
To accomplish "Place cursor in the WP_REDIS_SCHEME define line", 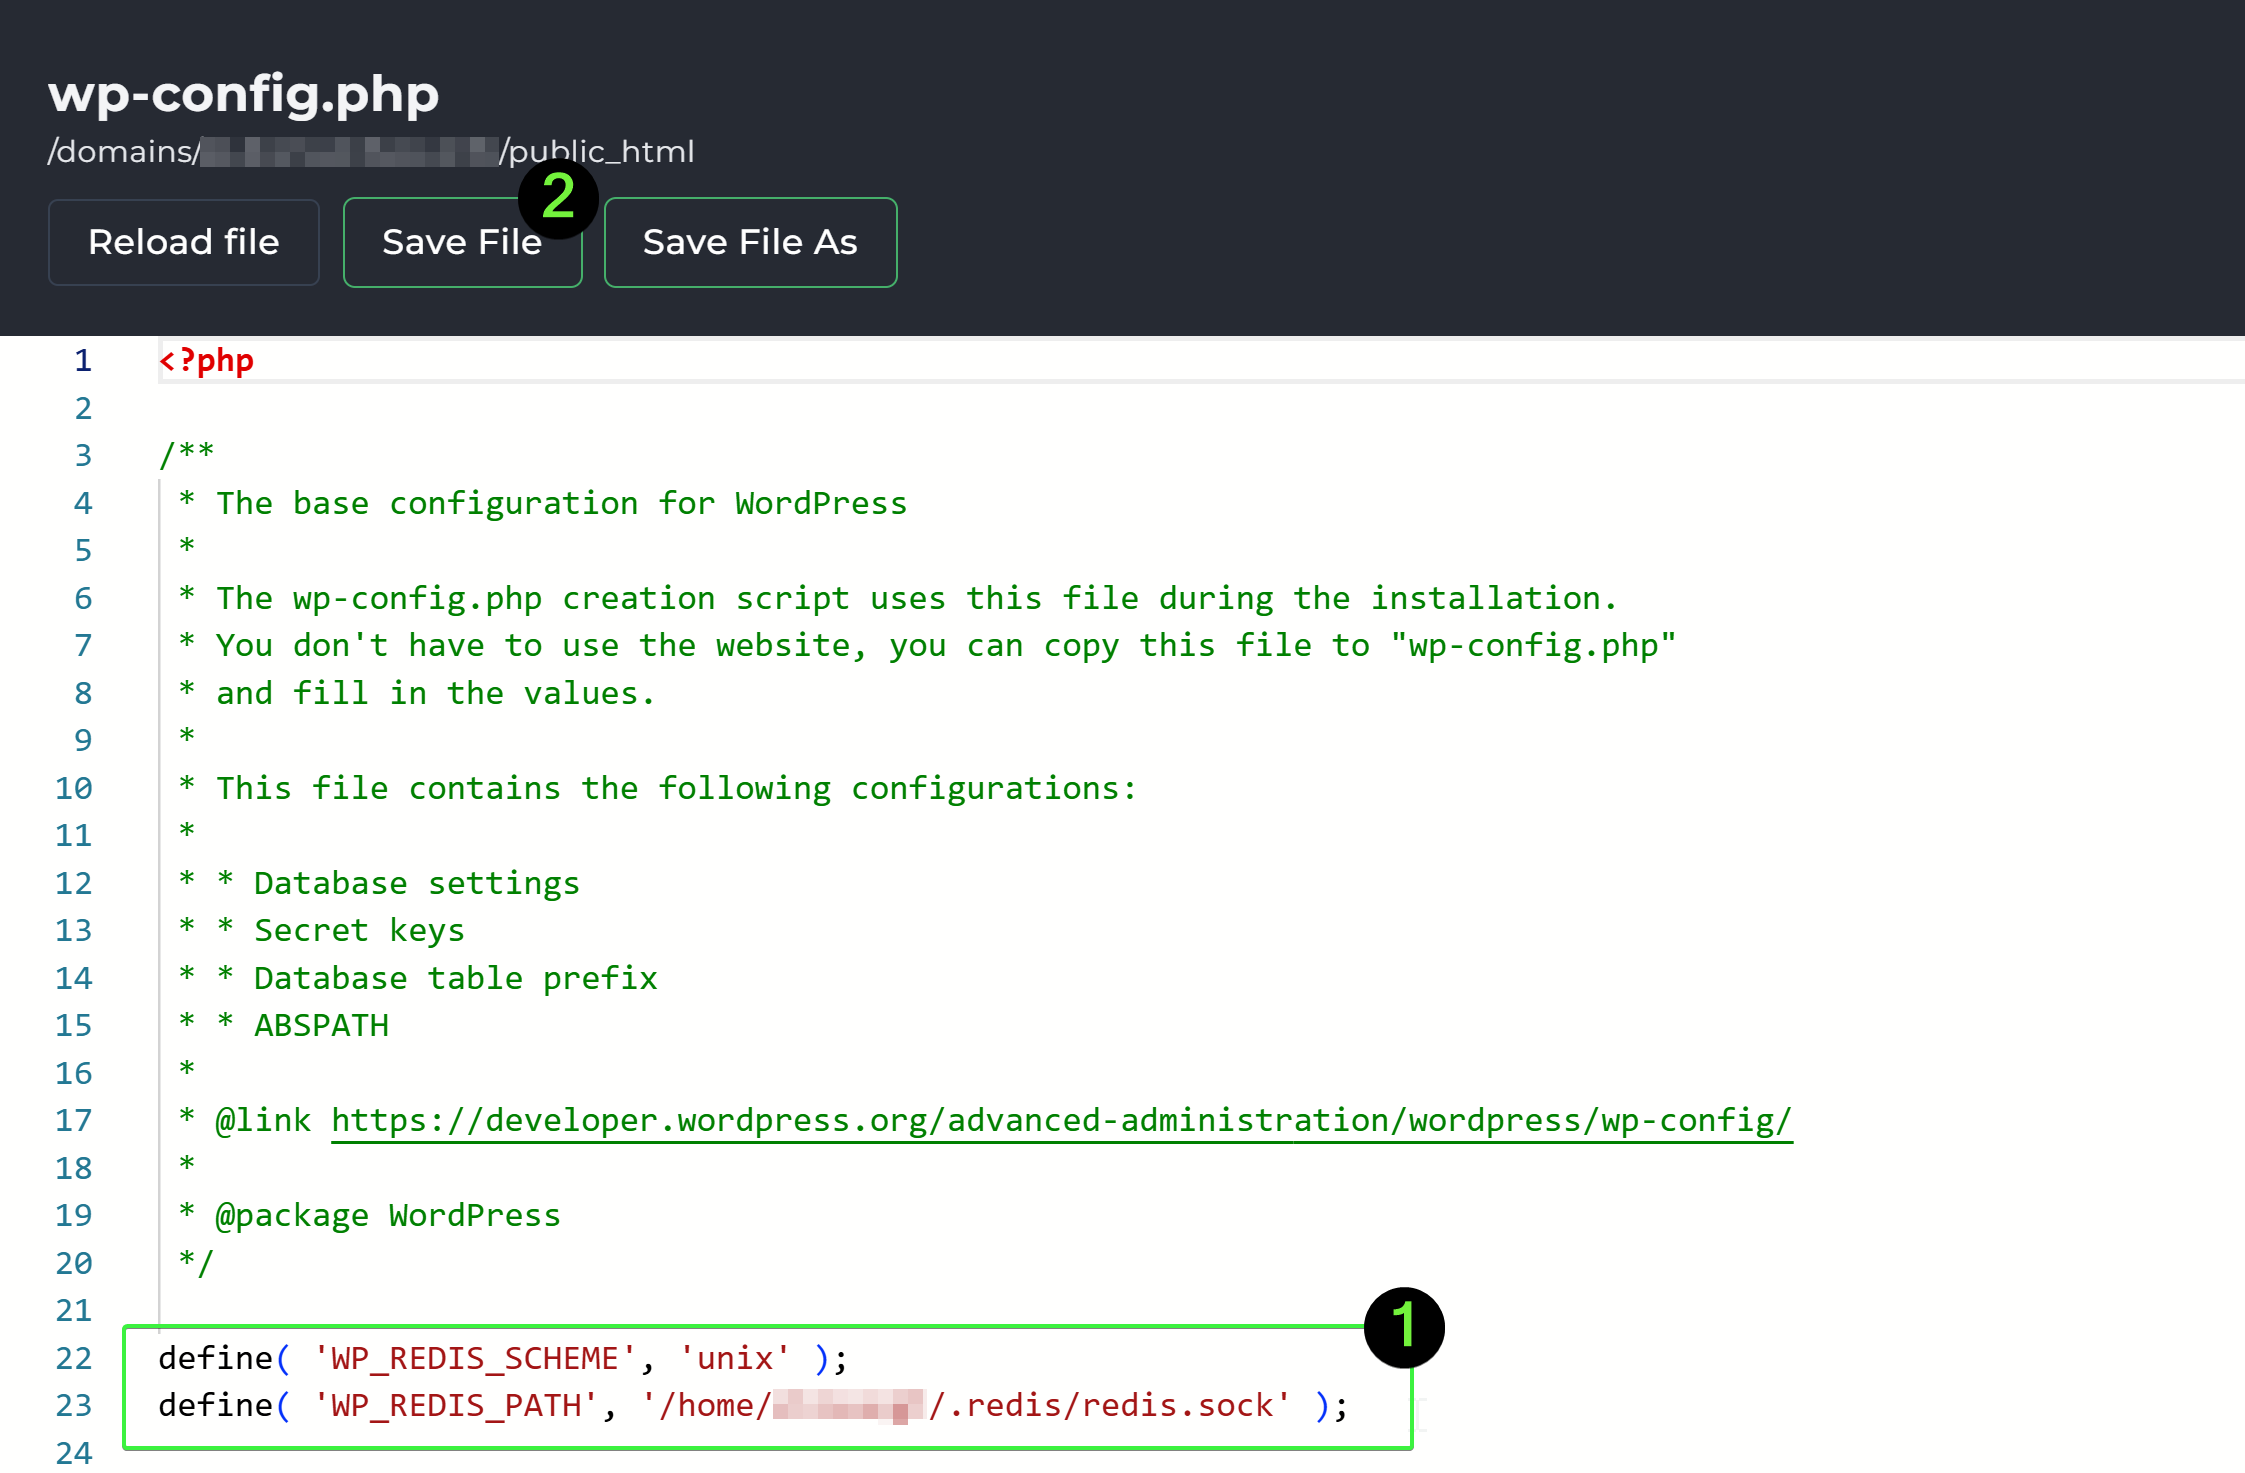I will [474, 1358].
